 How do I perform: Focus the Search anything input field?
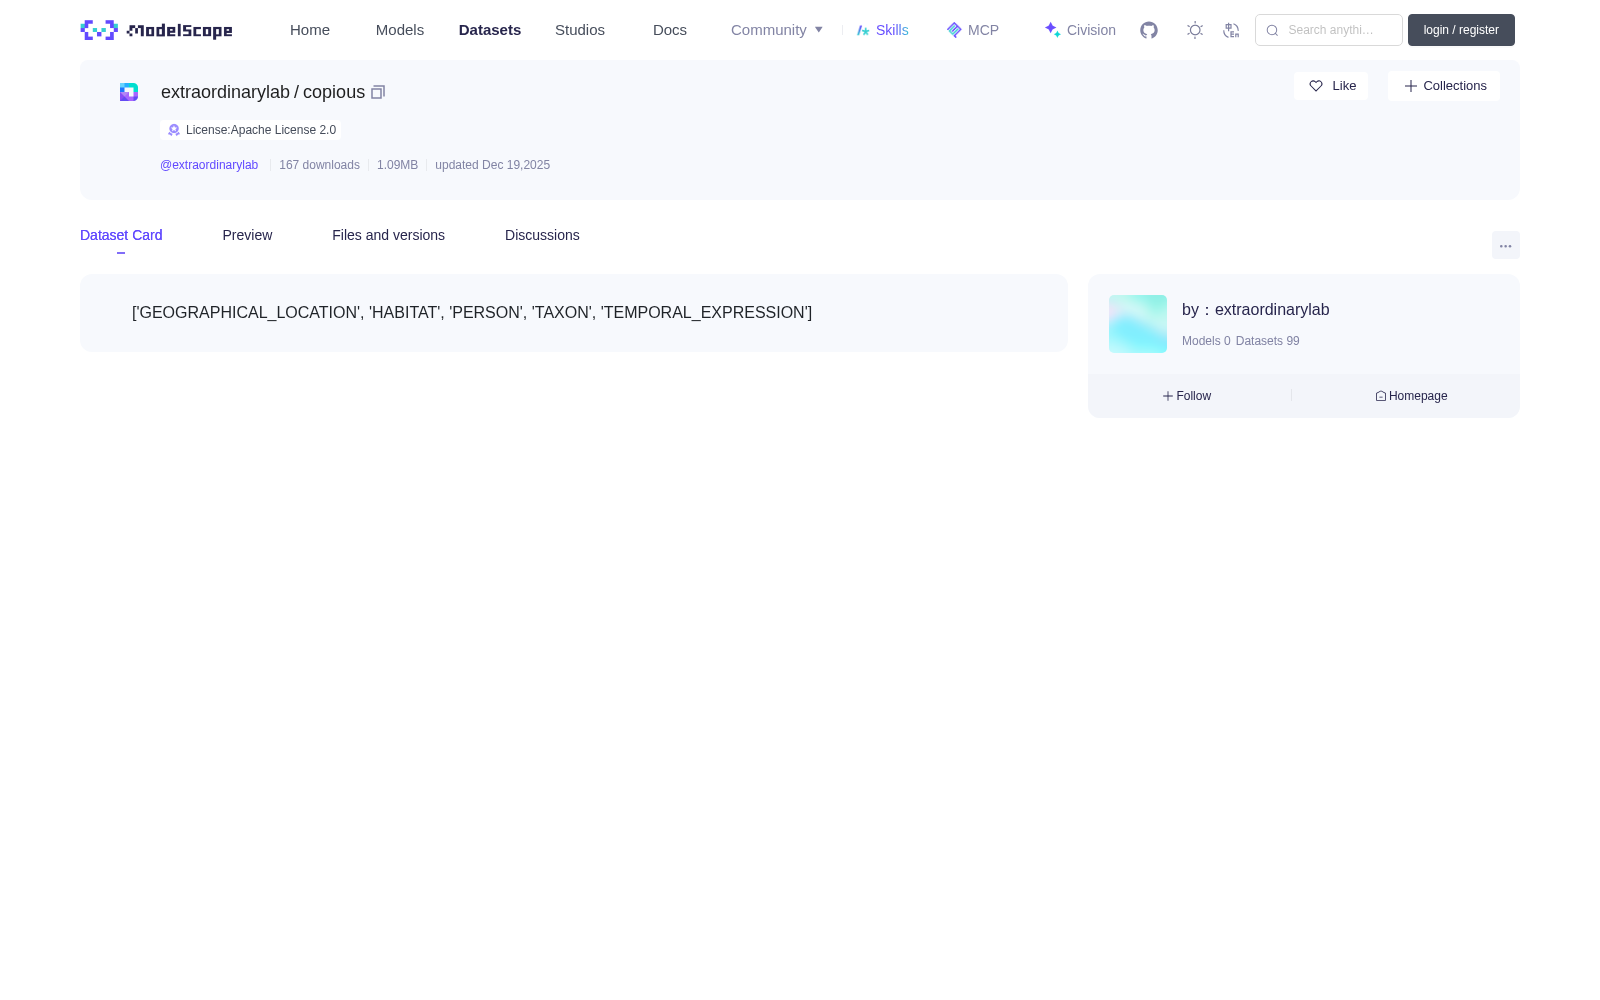click(1329, 30)
